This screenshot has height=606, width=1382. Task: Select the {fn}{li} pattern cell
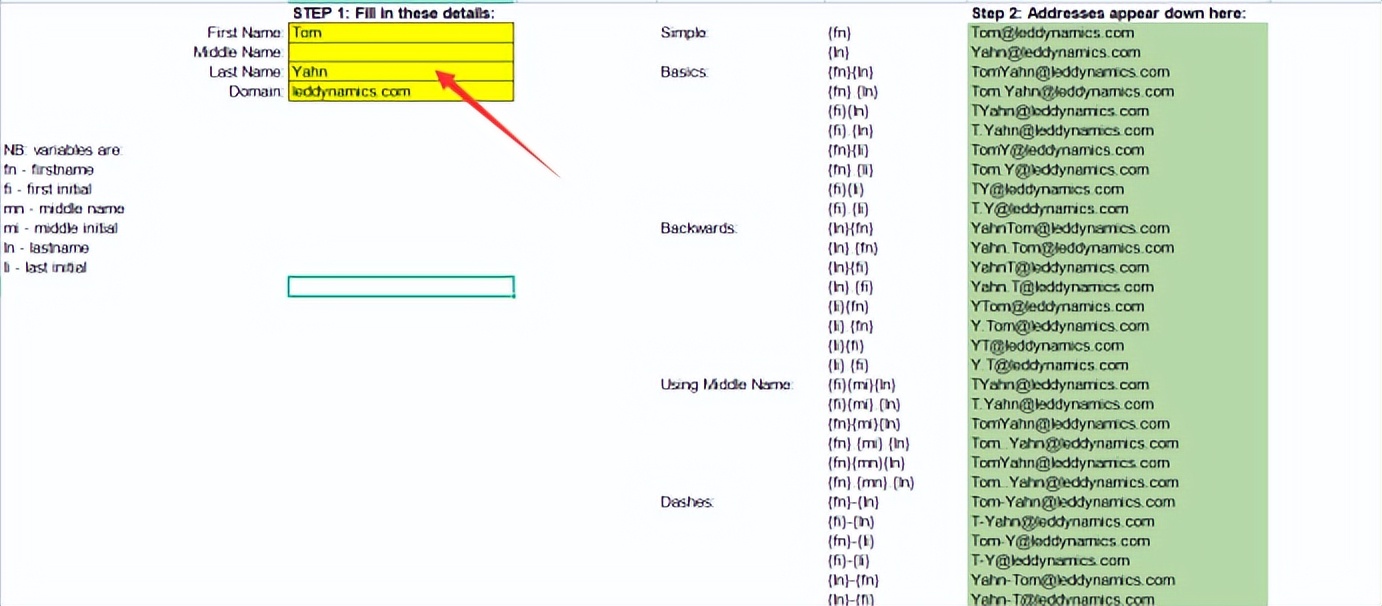[849, 150]
